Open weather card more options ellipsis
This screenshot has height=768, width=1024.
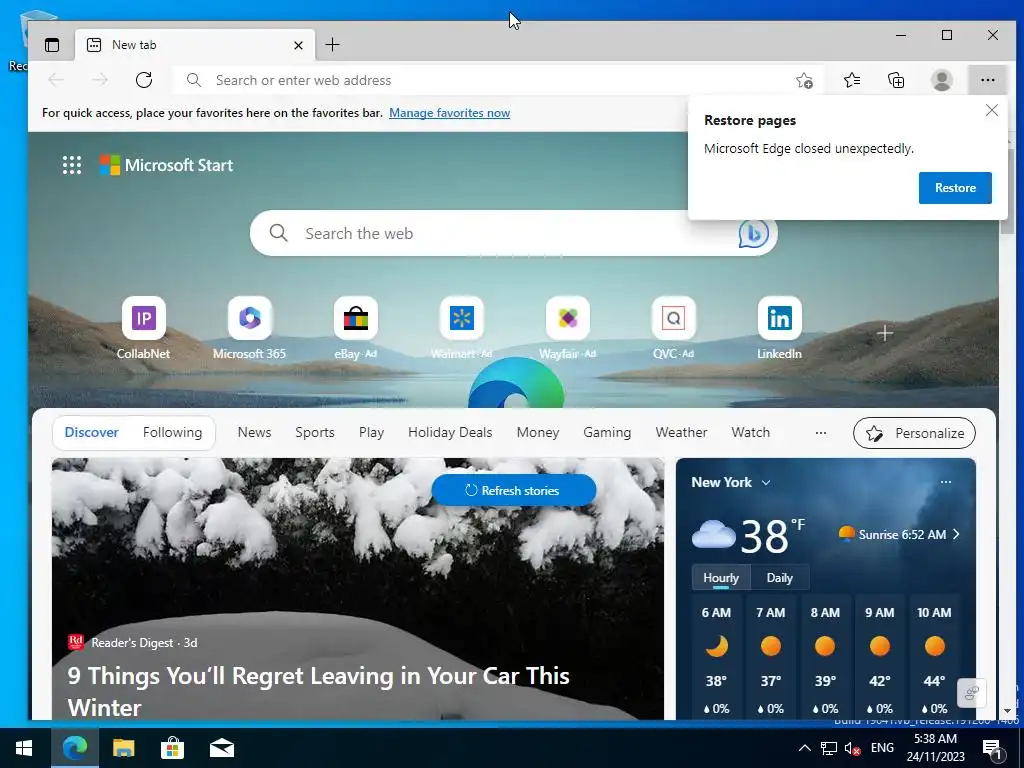click(x=946, y=482)
